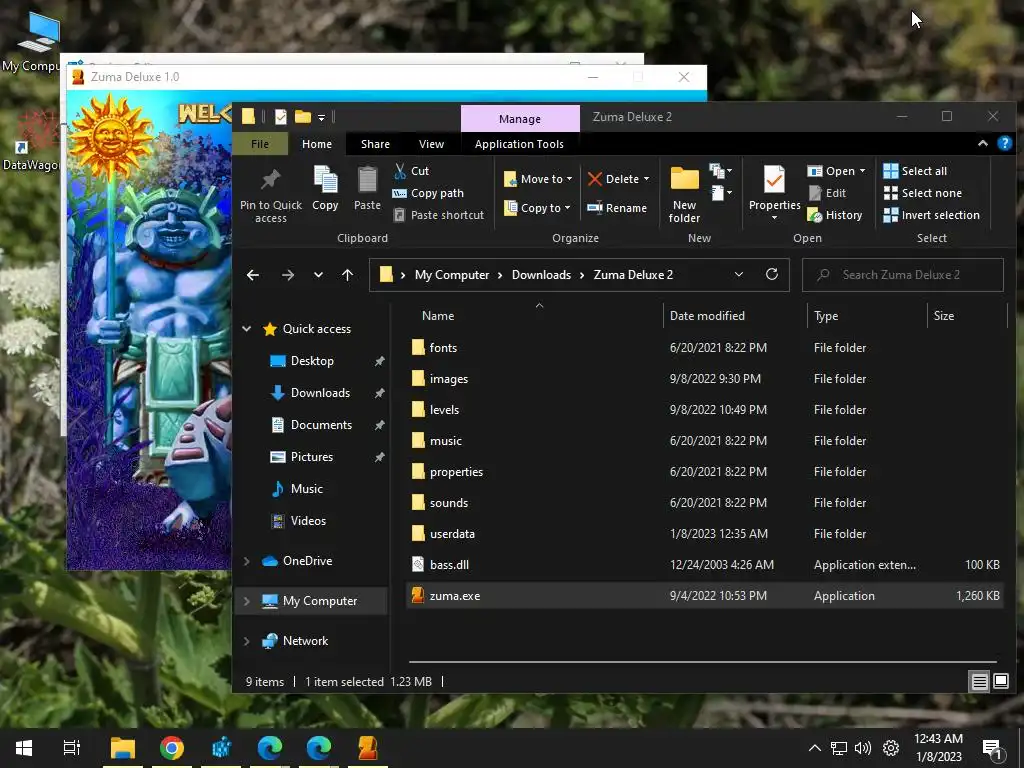This screenshot has height=768, width=1024.
Task: Click Invert selection in ribbon
Action: point(932,215)
